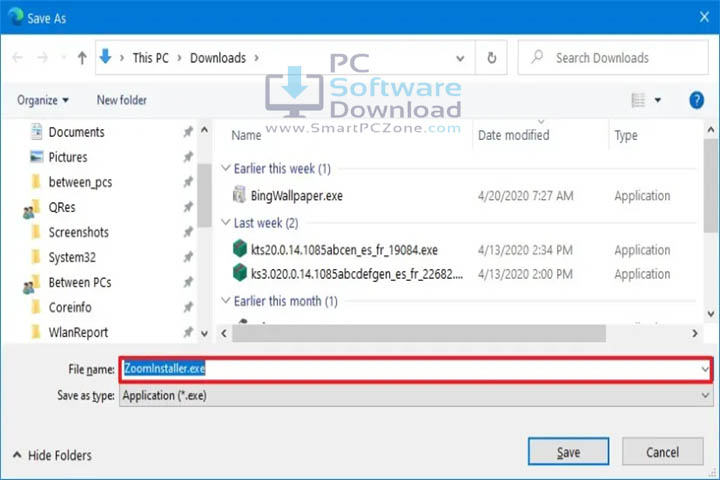Collapse the Earlier this month group
Viewport: 720px width, 480px height.
[x=225, y=300]
